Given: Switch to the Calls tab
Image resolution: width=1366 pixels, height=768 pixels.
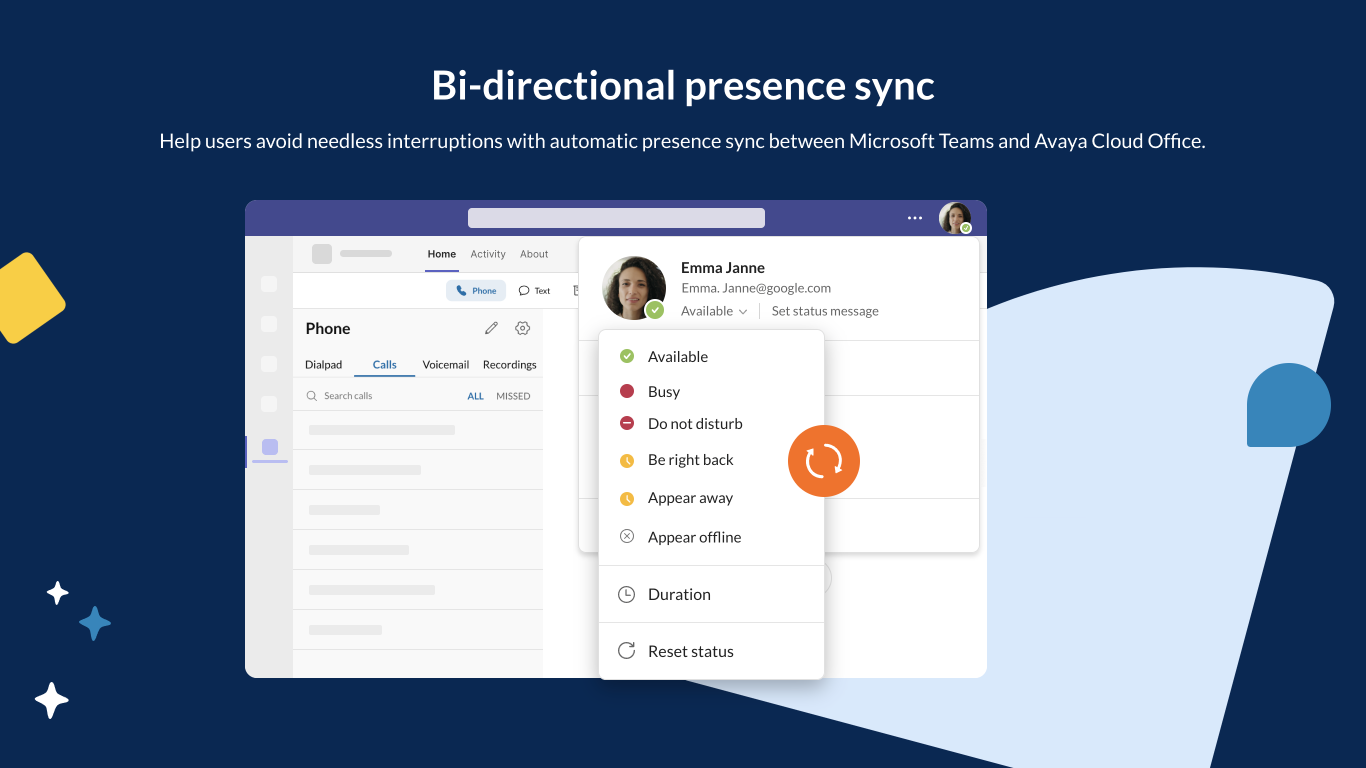Looking at the screenshot, I should 385,365.
